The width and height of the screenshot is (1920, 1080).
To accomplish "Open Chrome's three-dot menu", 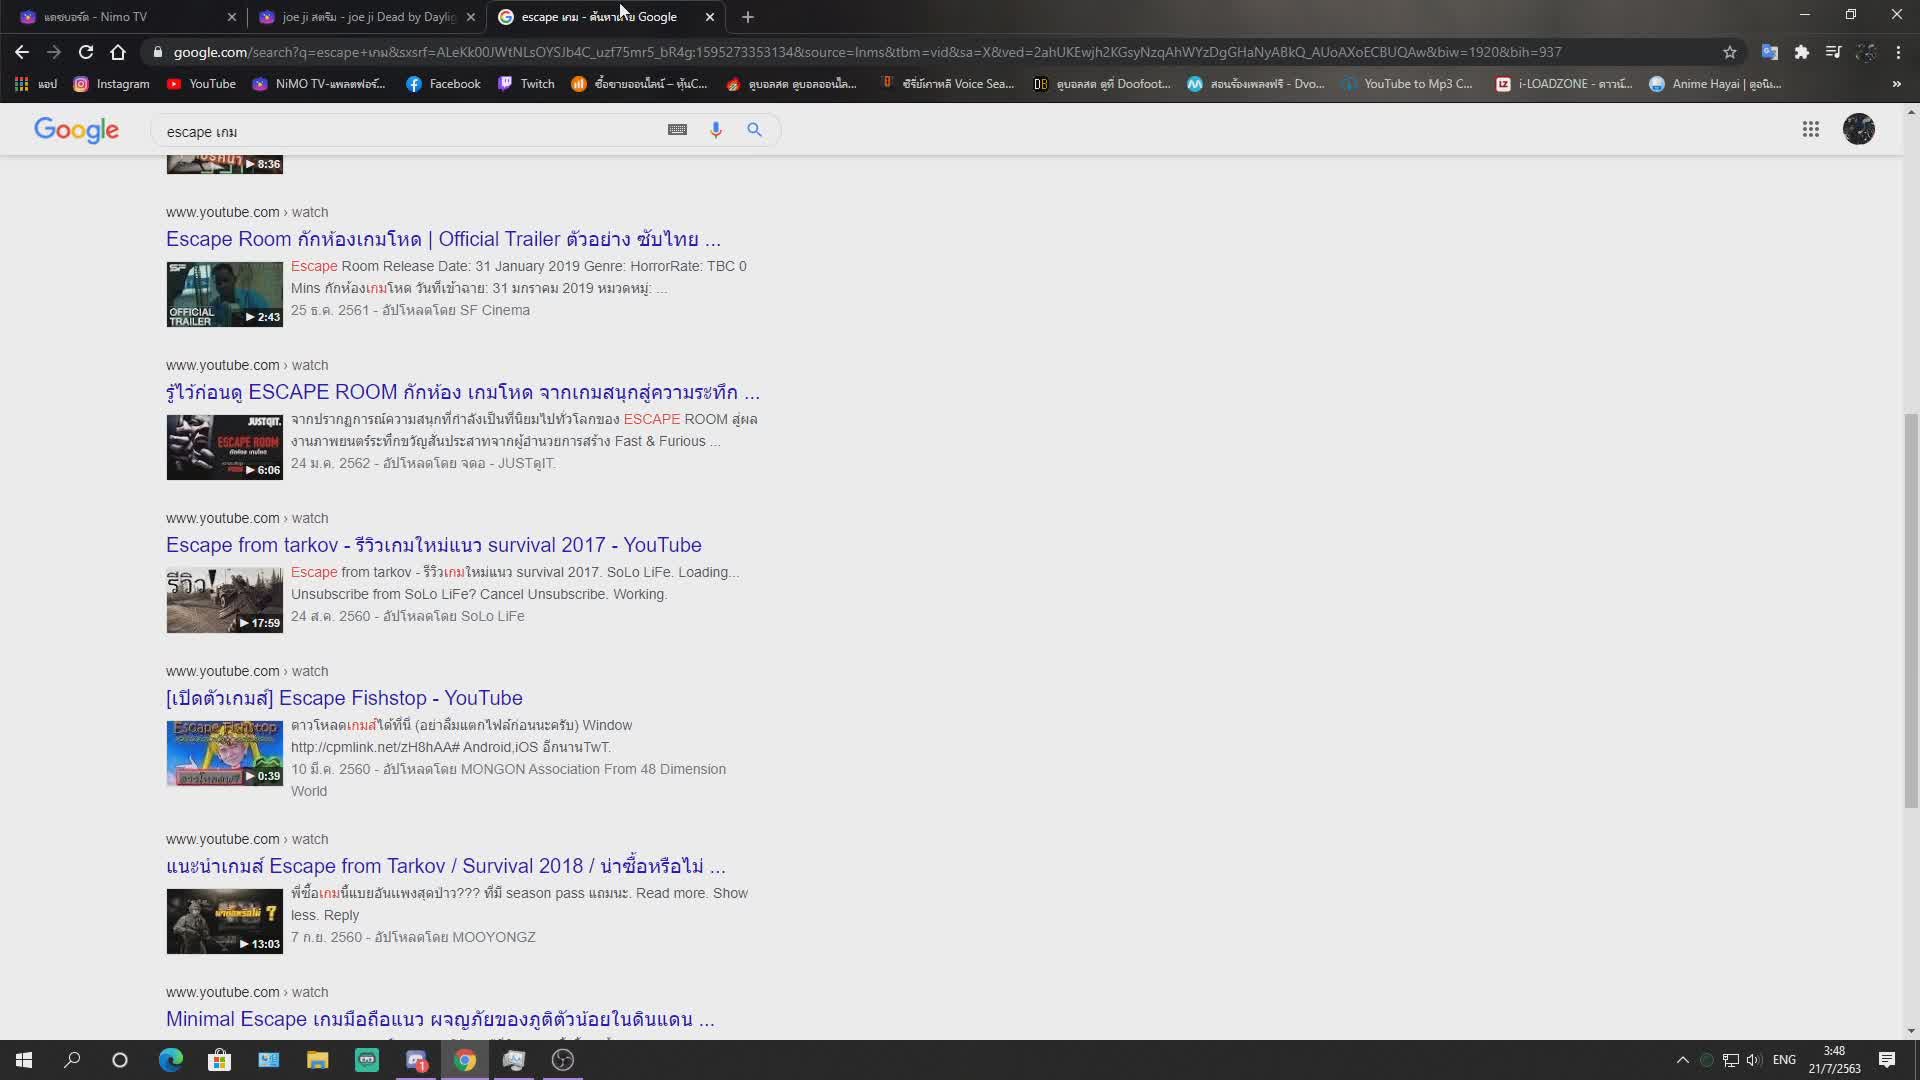I will [1898, 52].
